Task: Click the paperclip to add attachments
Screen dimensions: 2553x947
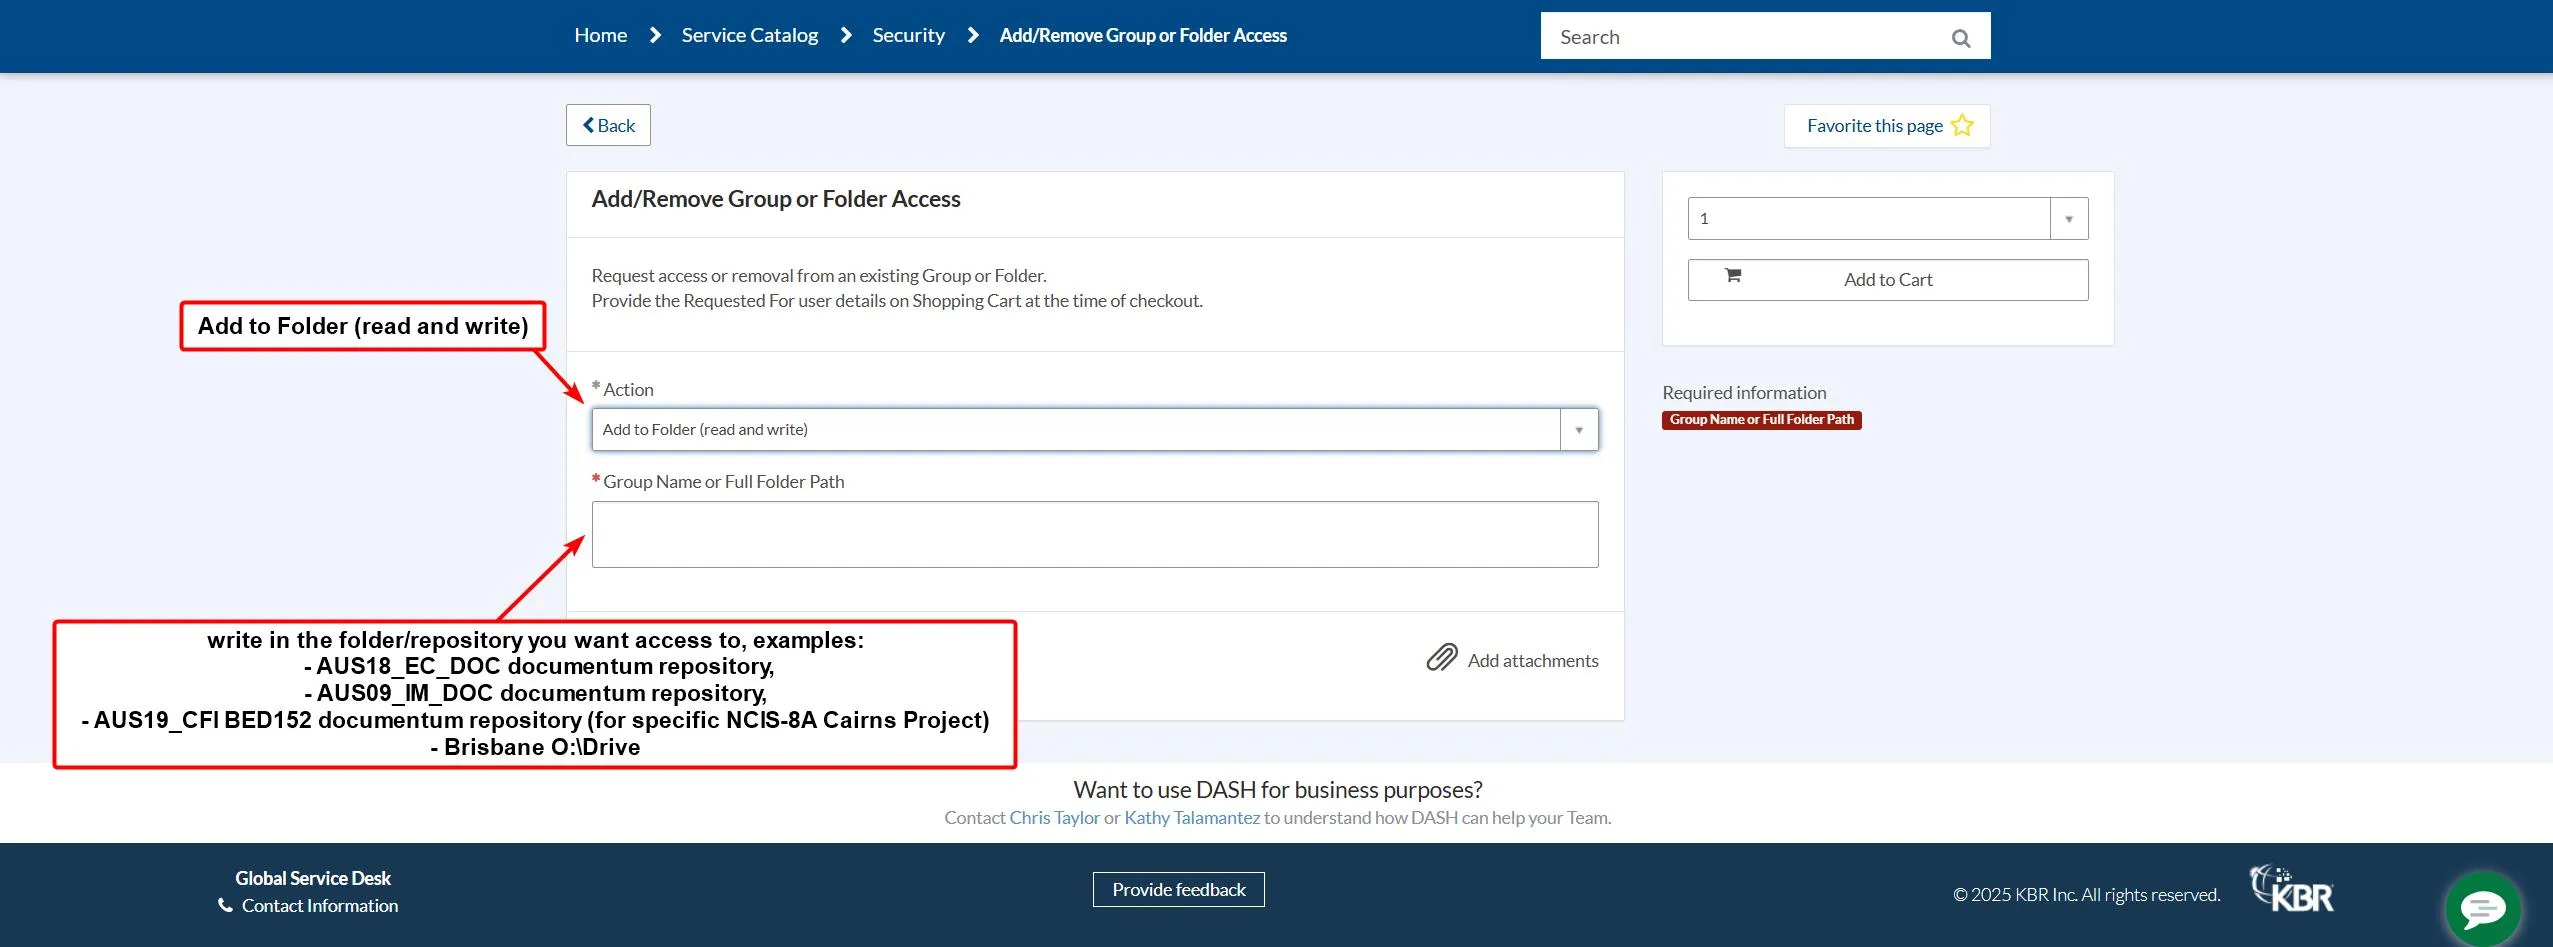Action: pos(1442,658)
